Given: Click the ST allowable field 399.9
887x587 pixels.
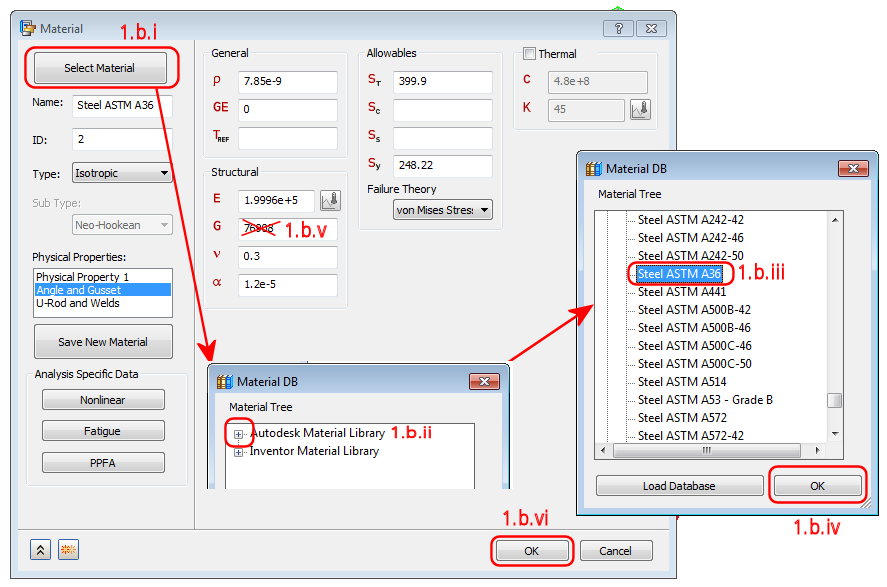Looking at the screenshot, I should click(443, 81).
